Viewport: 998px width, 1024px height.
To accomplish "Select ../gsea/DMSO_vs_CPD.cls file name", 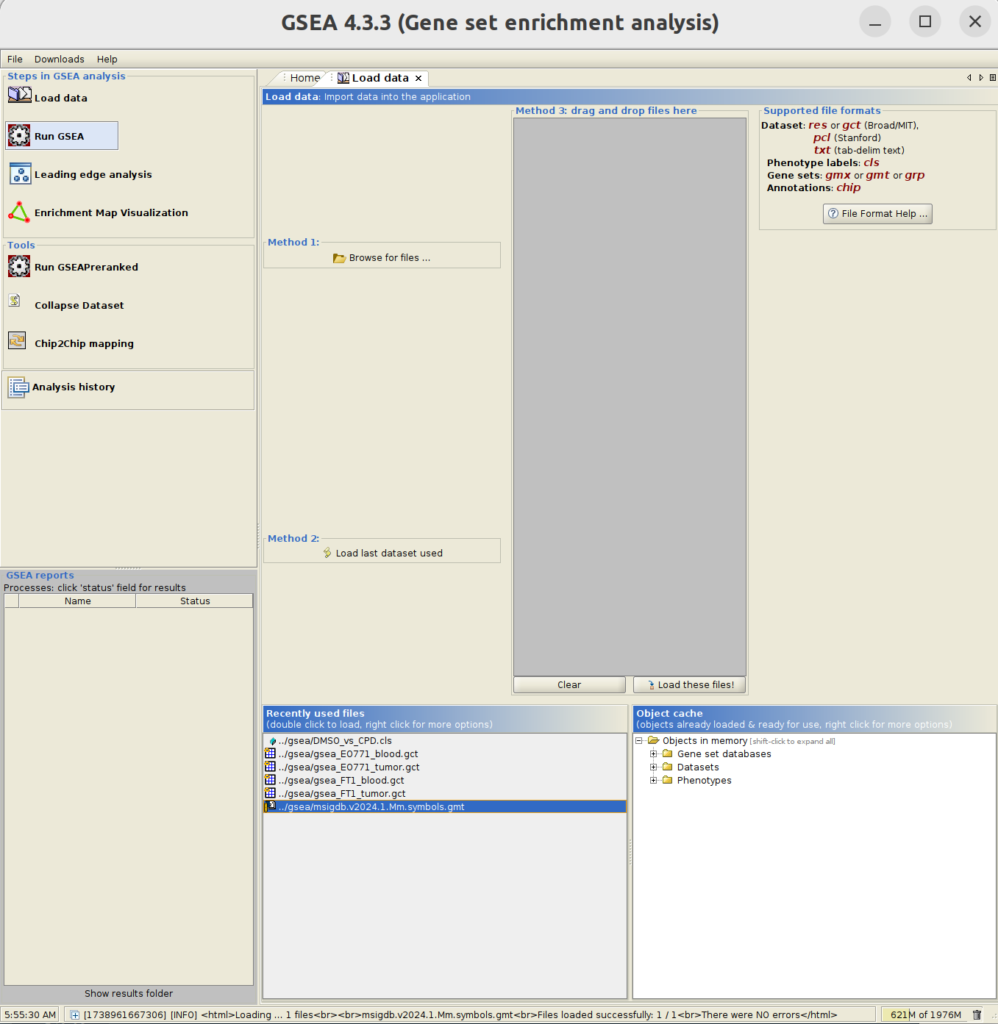I will pyautogui.click(x=335, y=741).
